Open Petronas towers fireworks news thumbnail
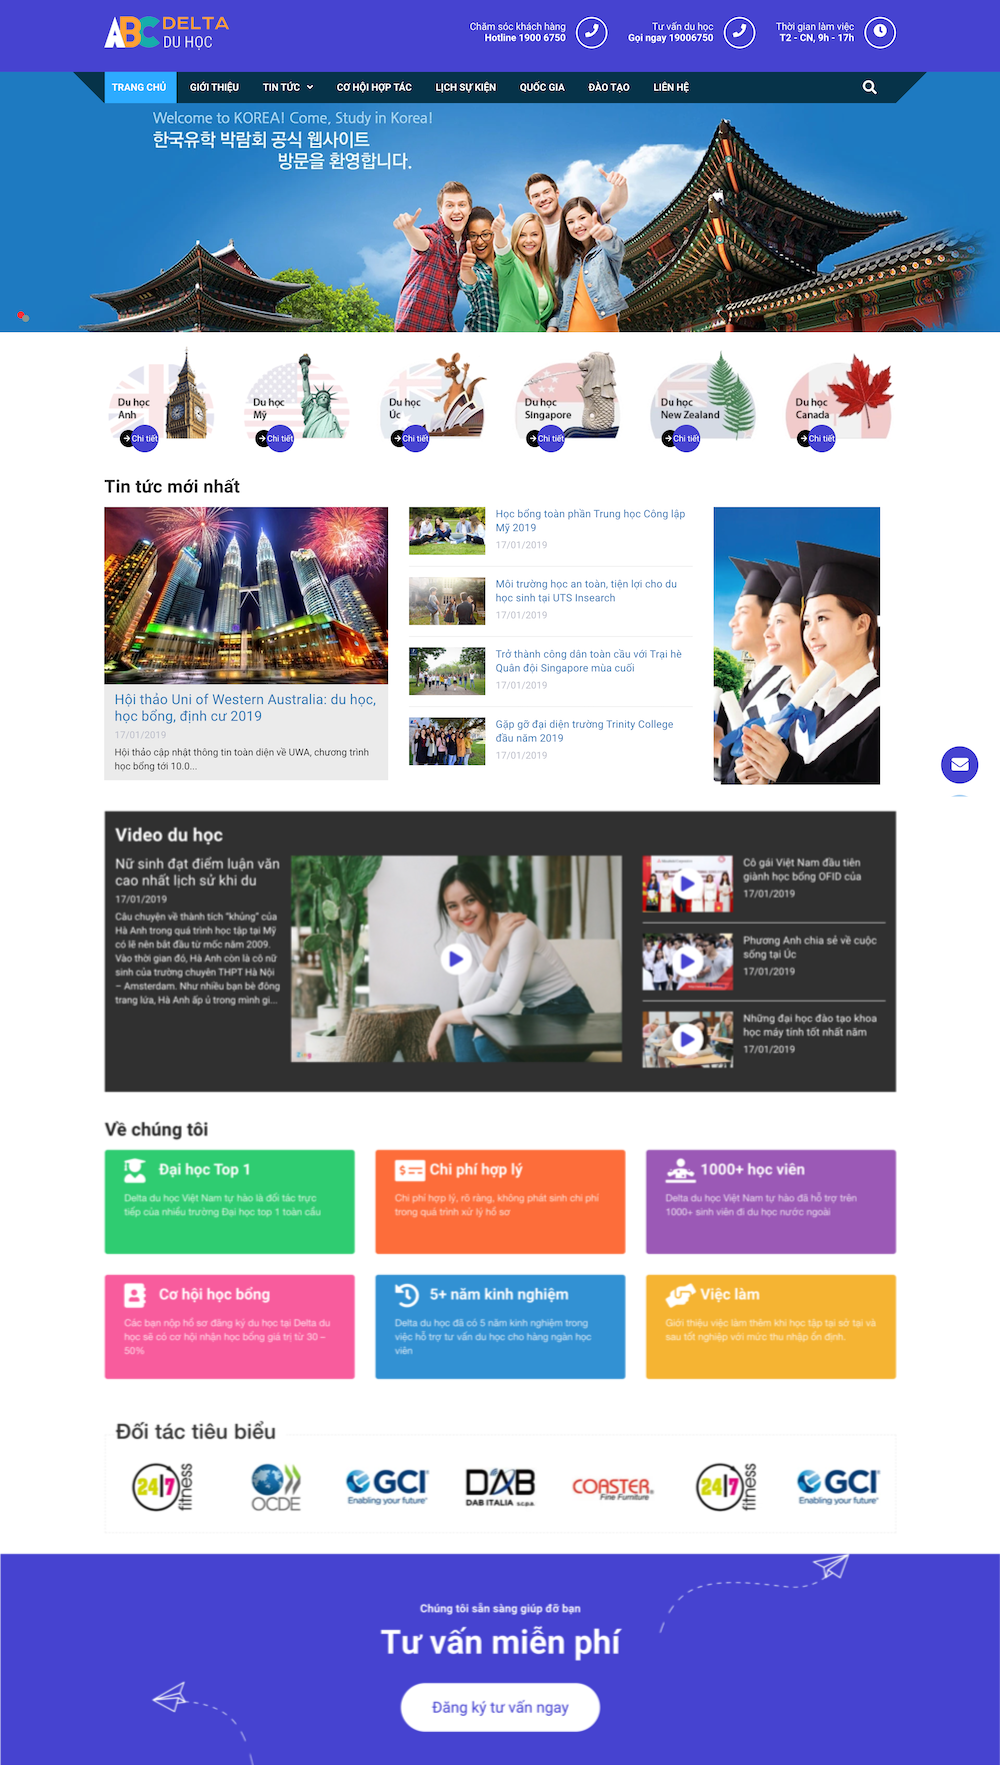Screen dimensions: 1000x1765 [246, 595]
